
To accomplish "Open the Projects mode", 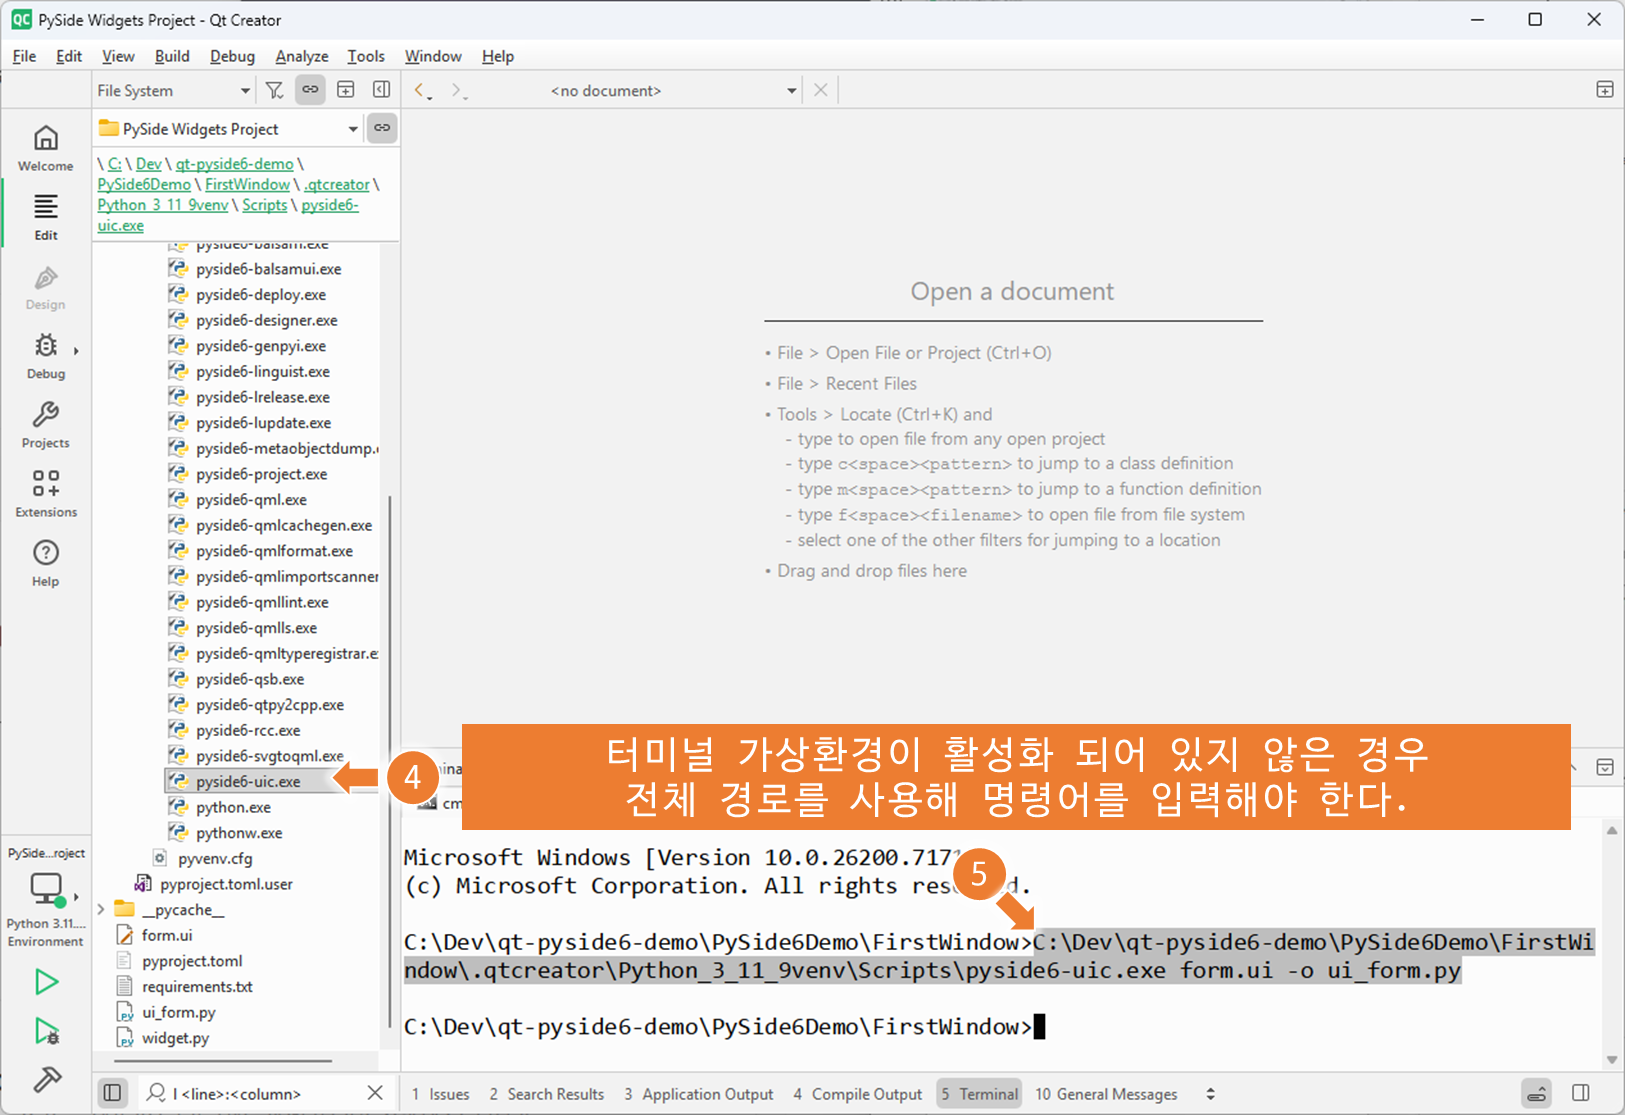I will tap(46, 425).
